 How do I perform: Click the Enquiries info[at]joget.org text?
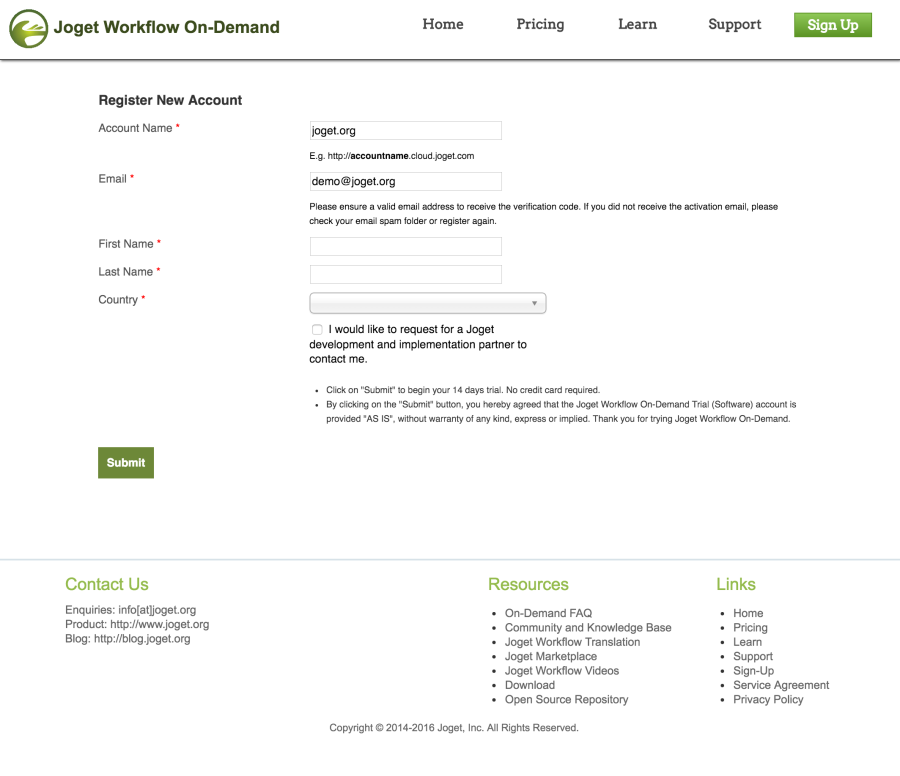coord(130,610)
